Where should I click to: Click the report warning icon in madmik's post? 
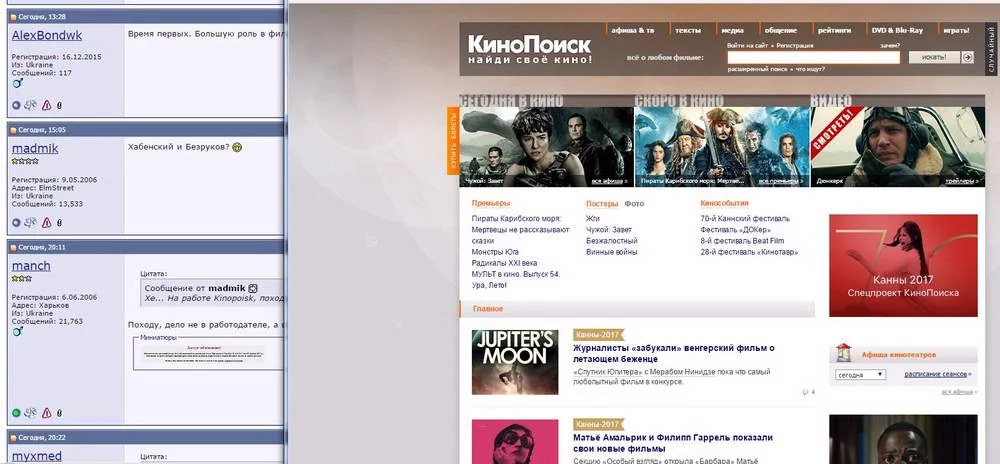click(47, 223)
